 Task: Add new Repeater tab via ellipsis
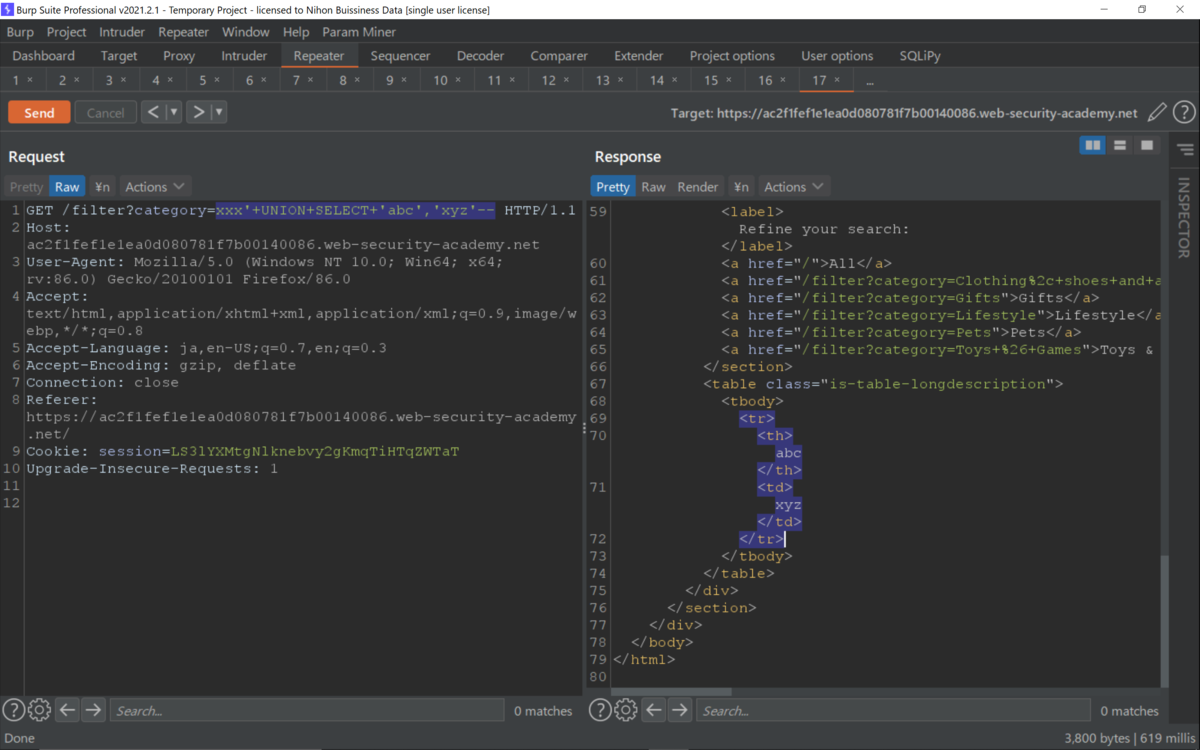(x=870, y=81)
